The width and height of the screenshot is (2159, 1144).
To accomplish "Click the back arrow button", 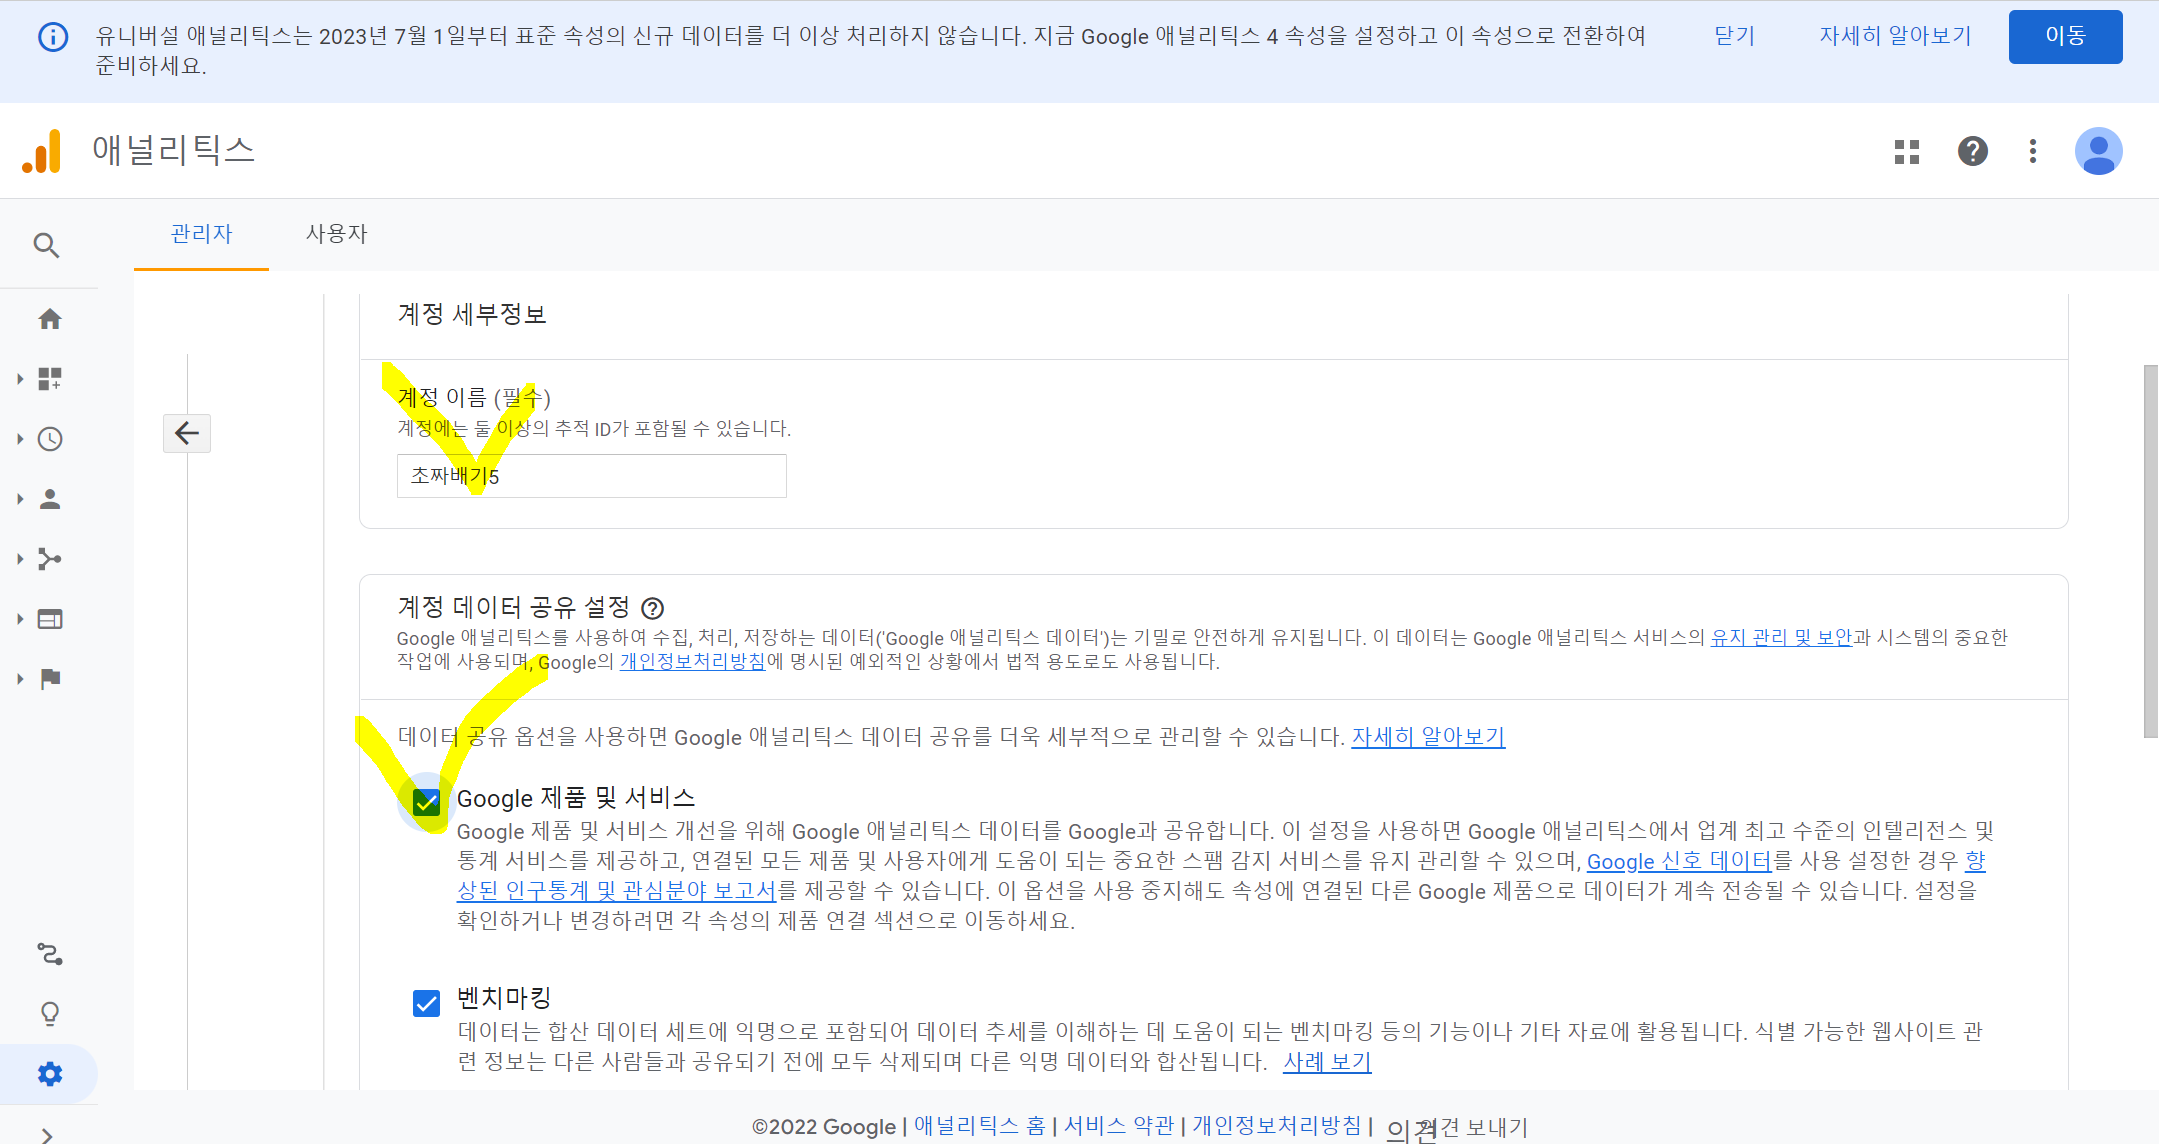I will 187,433.
